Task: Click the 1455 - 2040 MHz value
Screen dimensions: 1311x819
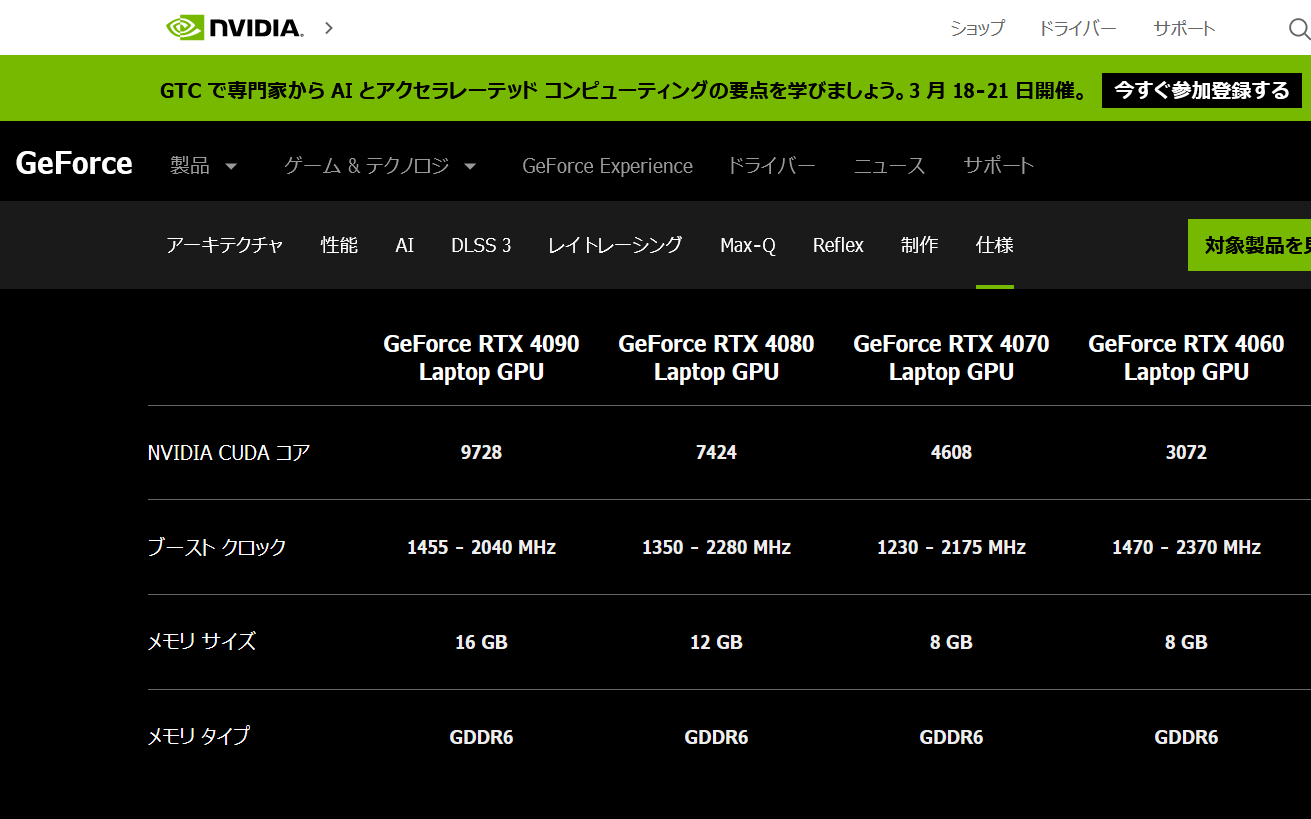Action: pos(481,548)
